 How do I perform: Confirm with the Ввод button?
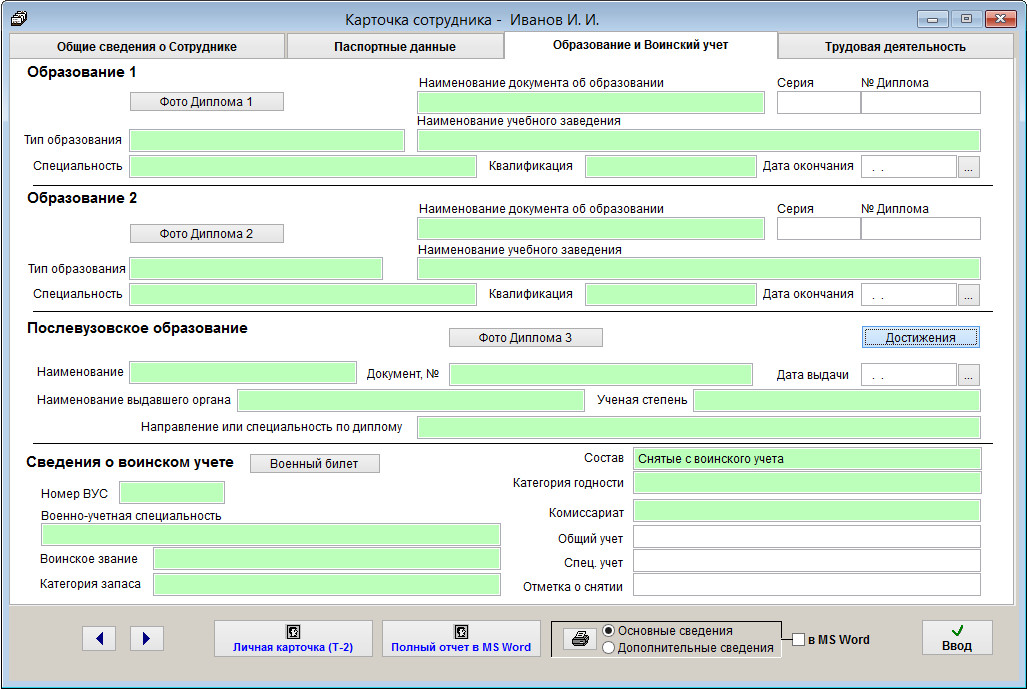point(957,638)
